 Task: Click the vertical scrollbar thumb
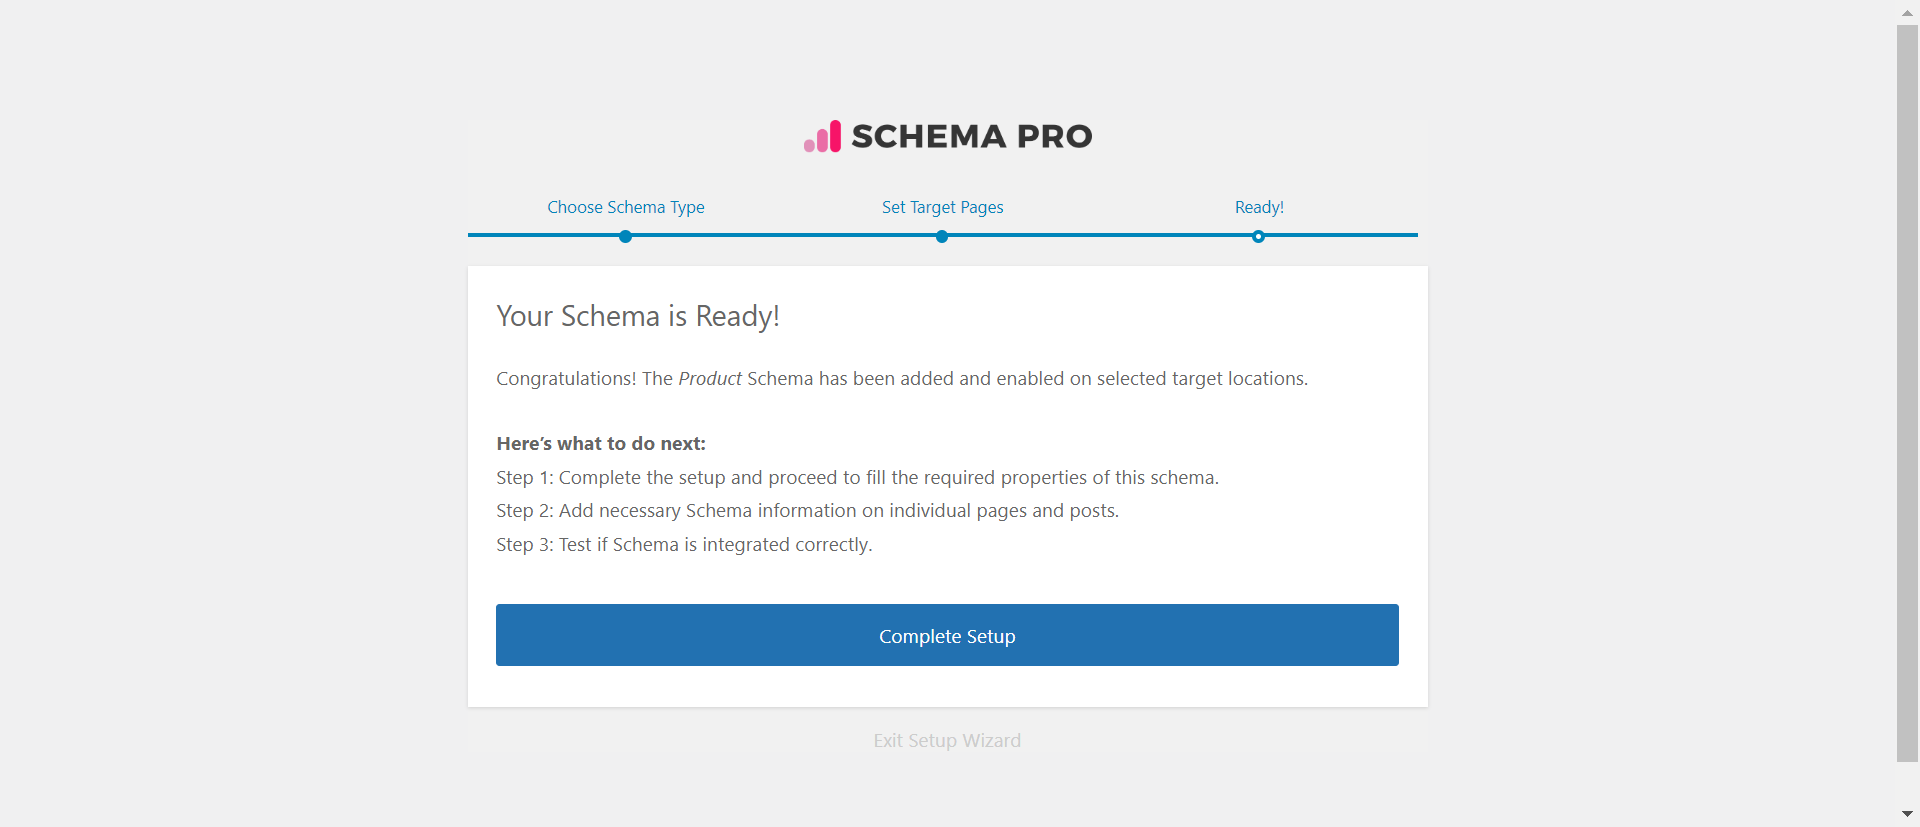coord(1907,393)
